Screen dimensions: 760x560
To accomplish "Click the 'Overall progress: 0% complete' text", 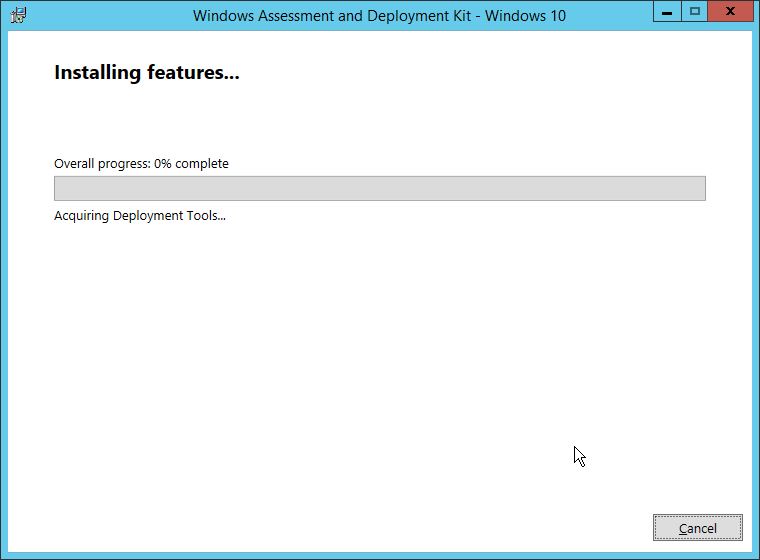I will (141, 164).
